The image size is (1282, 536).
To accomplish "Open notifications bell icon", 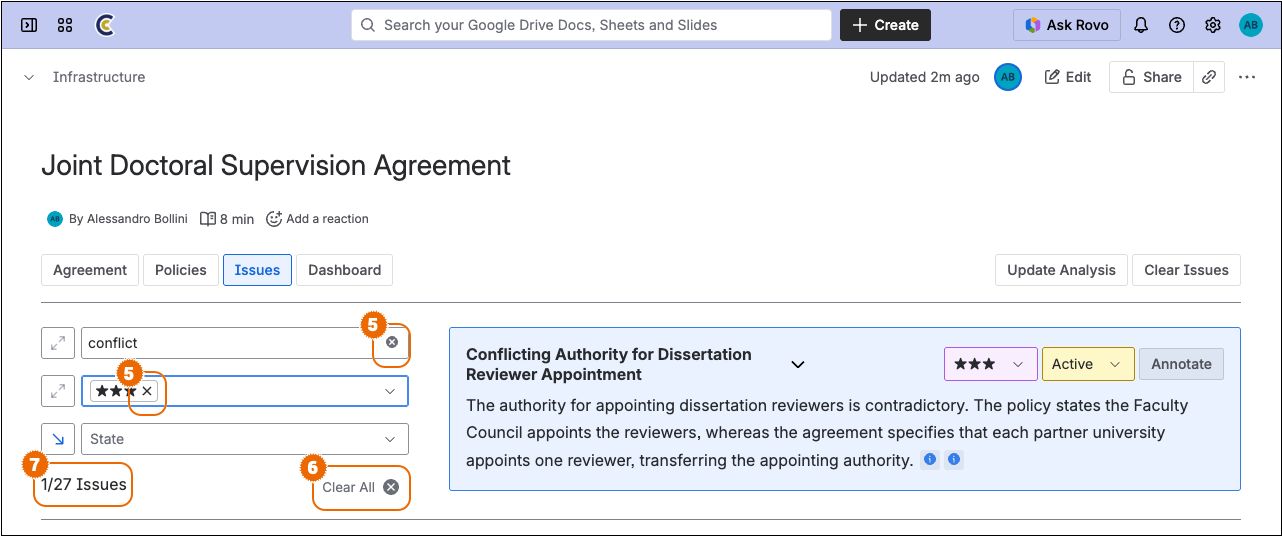I will coord(1140,25).
